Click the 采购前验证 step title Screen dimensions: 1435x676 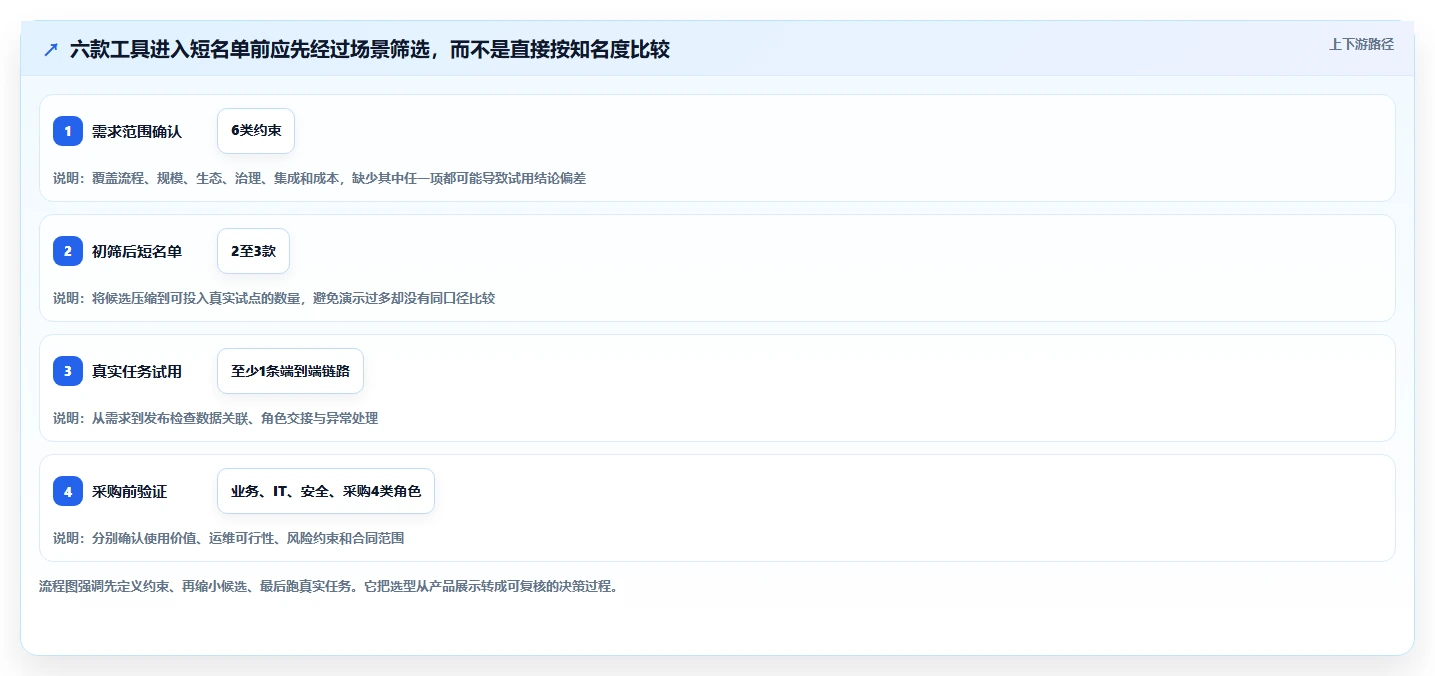pos(130,491)
